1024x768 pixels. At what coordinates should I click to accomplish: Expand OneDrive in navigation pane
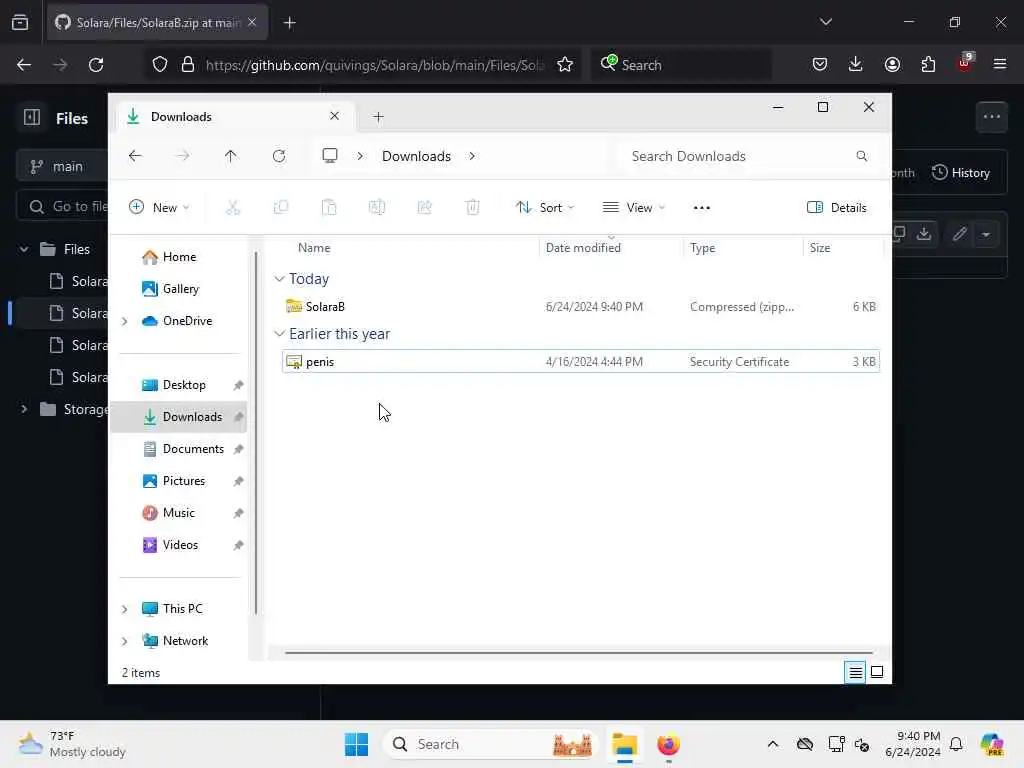click(125, 321)
